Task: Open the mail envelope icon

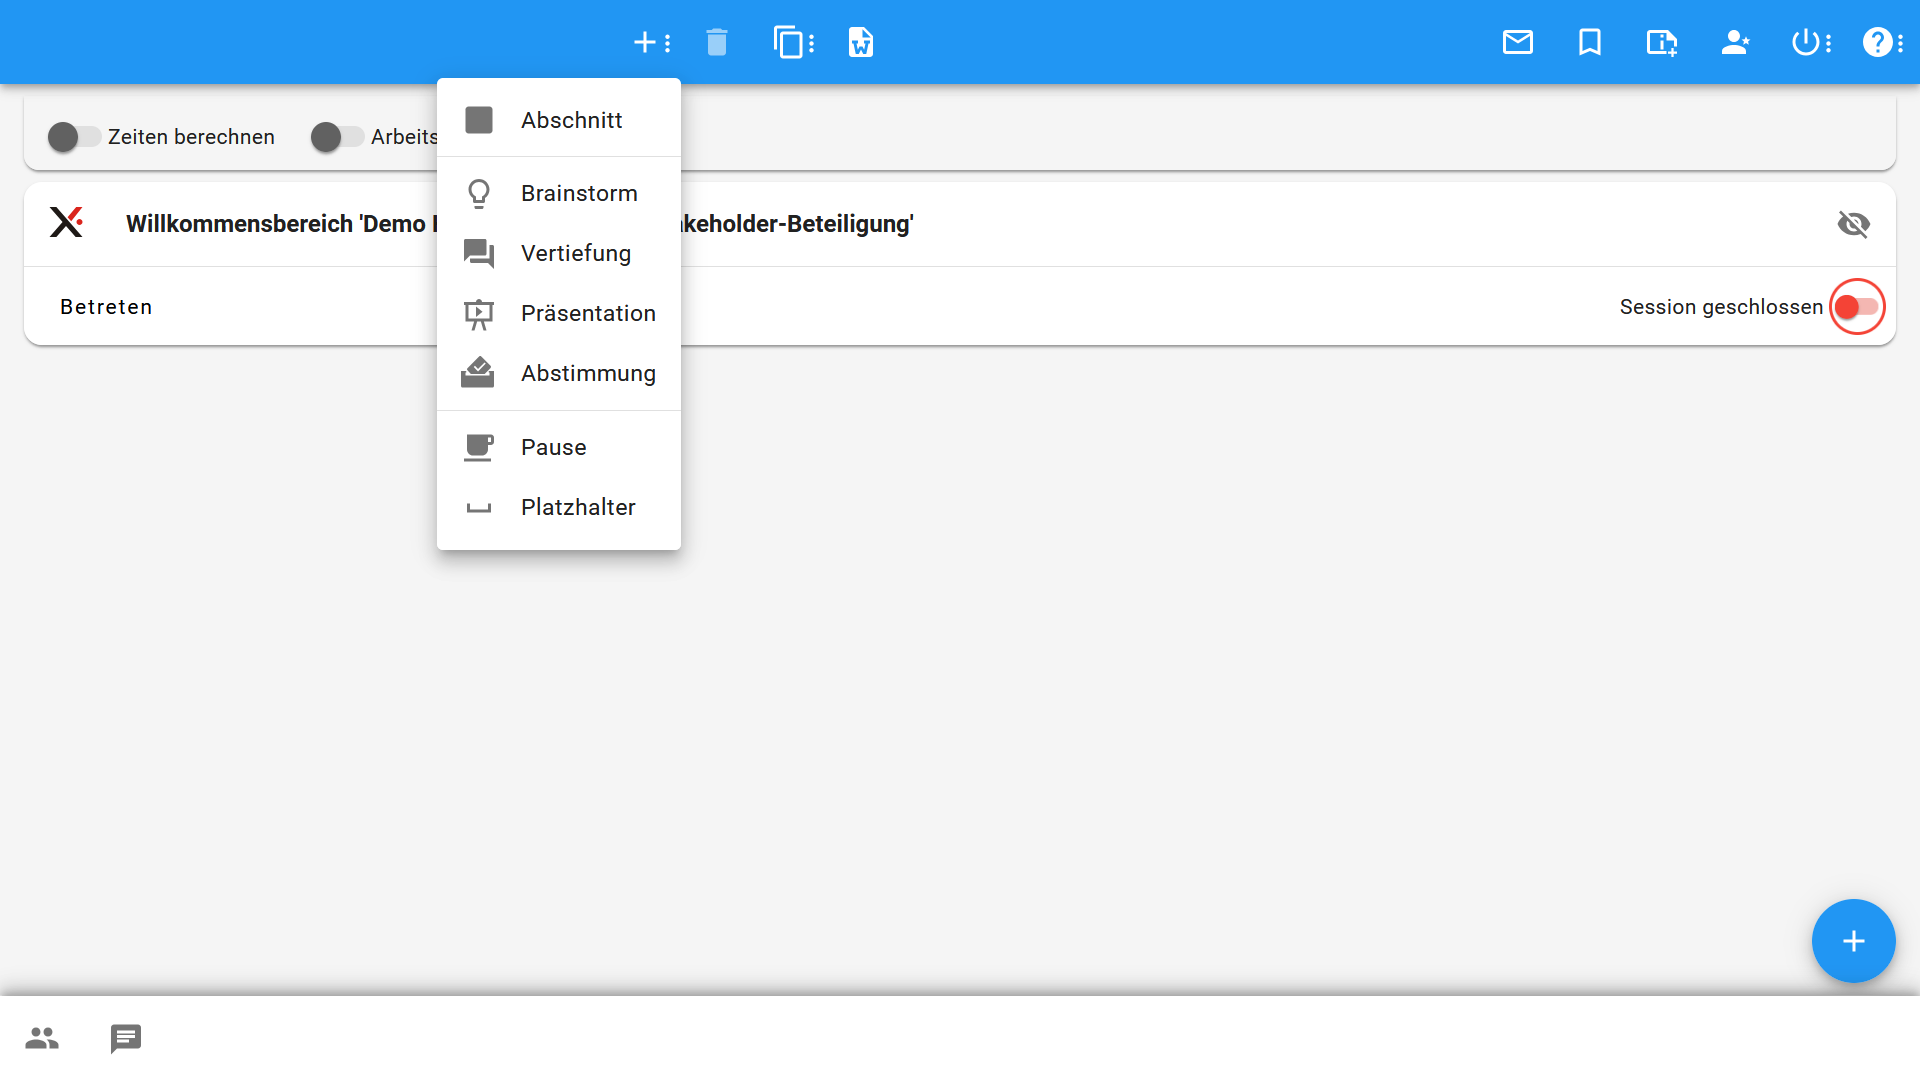Action: (x=1517, y=42)
